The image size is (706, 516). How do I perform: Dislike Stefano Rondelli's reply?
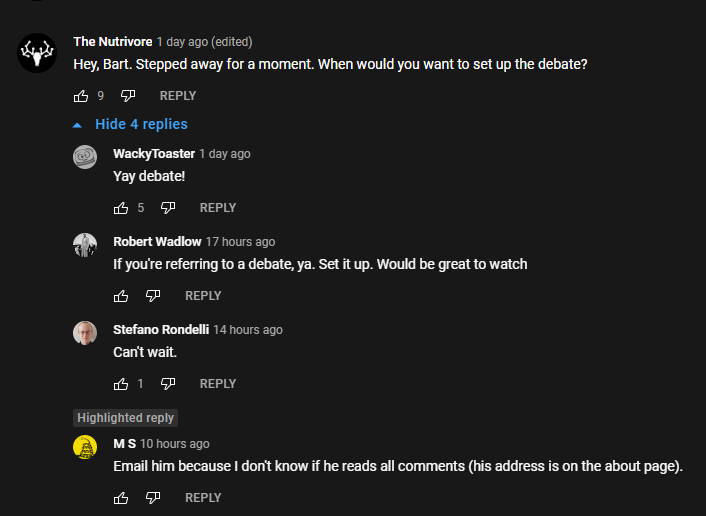coord(168,384)
